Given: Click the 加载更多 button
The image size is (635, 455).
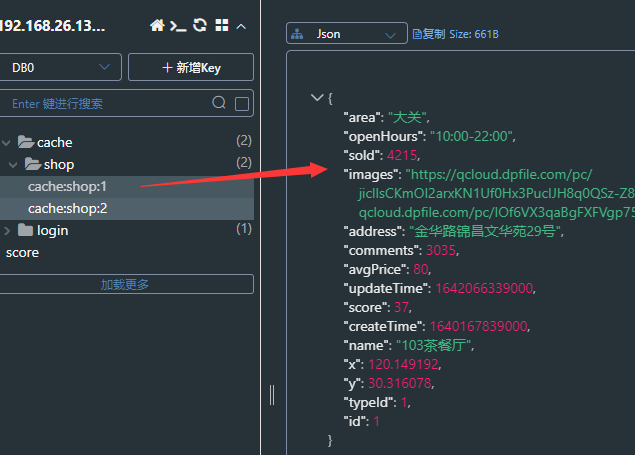Looking at the screenshot, I should pyautogui.click(x=126, y=284).
